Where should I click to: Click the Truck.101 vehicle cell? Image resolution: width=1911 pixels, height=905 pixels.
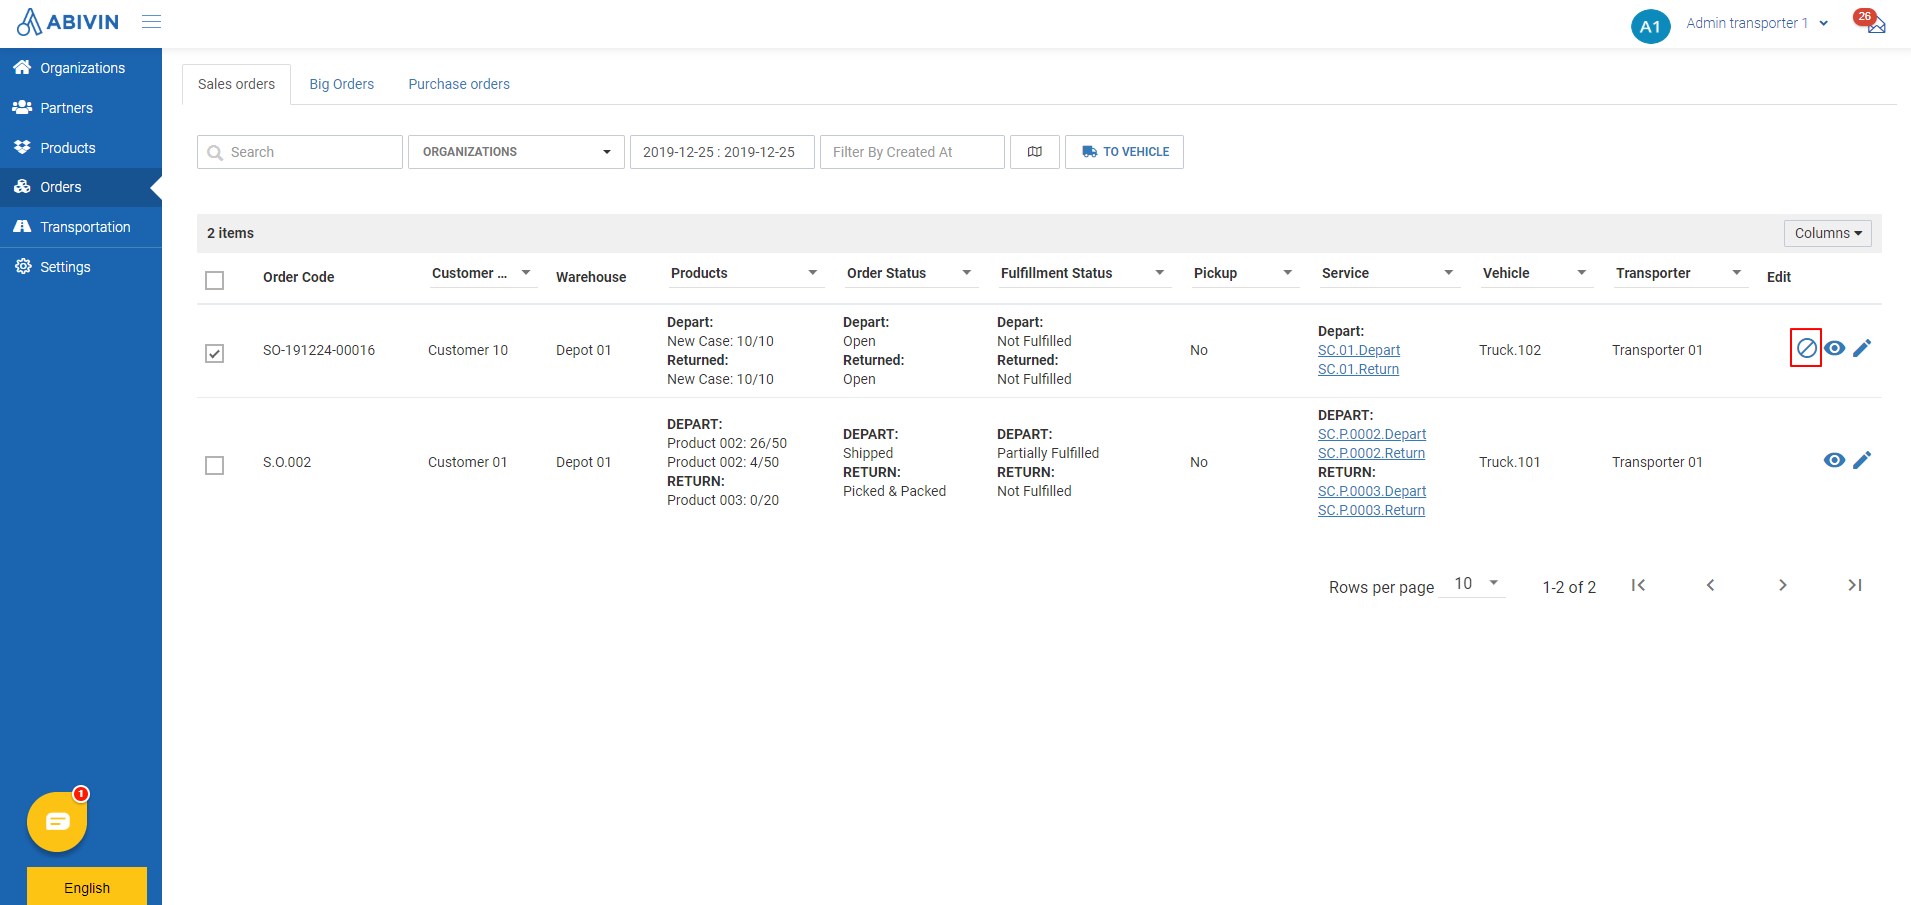(1510, 462)
